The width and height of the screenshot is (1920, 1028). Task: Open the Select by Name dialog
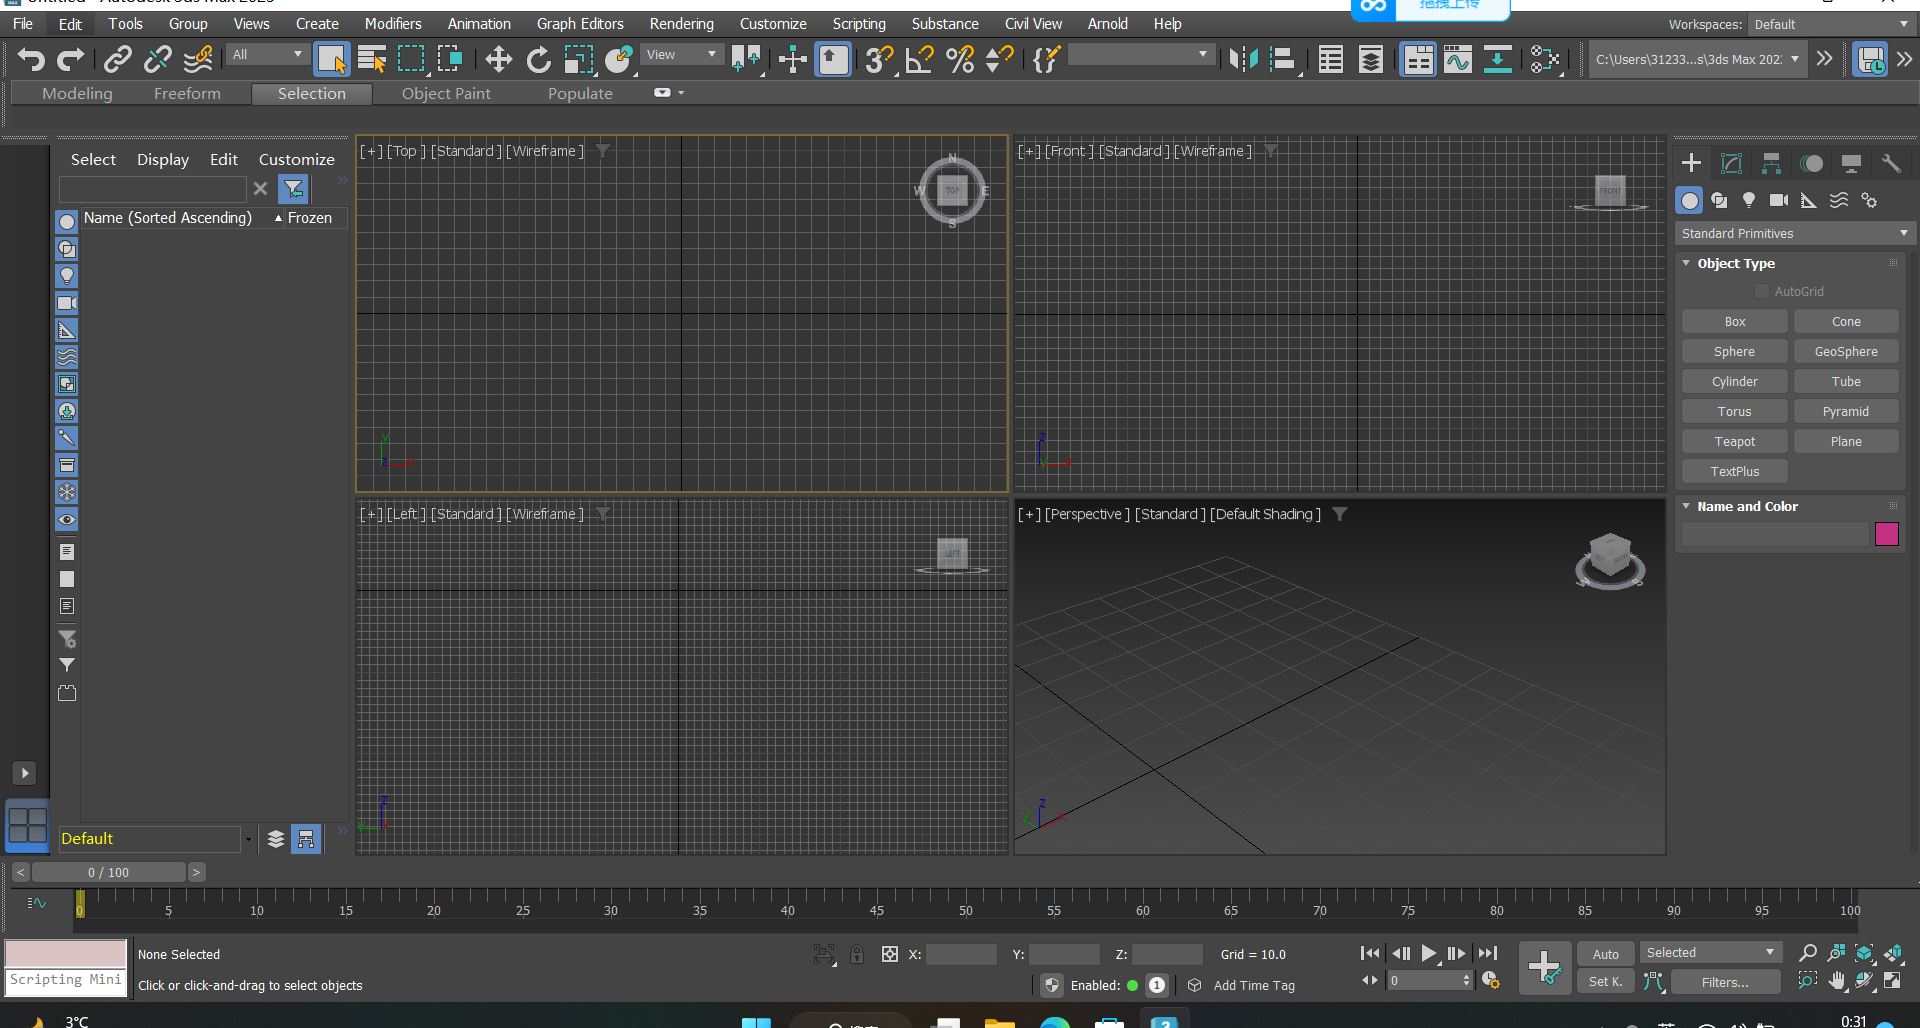tap(371, 59)
